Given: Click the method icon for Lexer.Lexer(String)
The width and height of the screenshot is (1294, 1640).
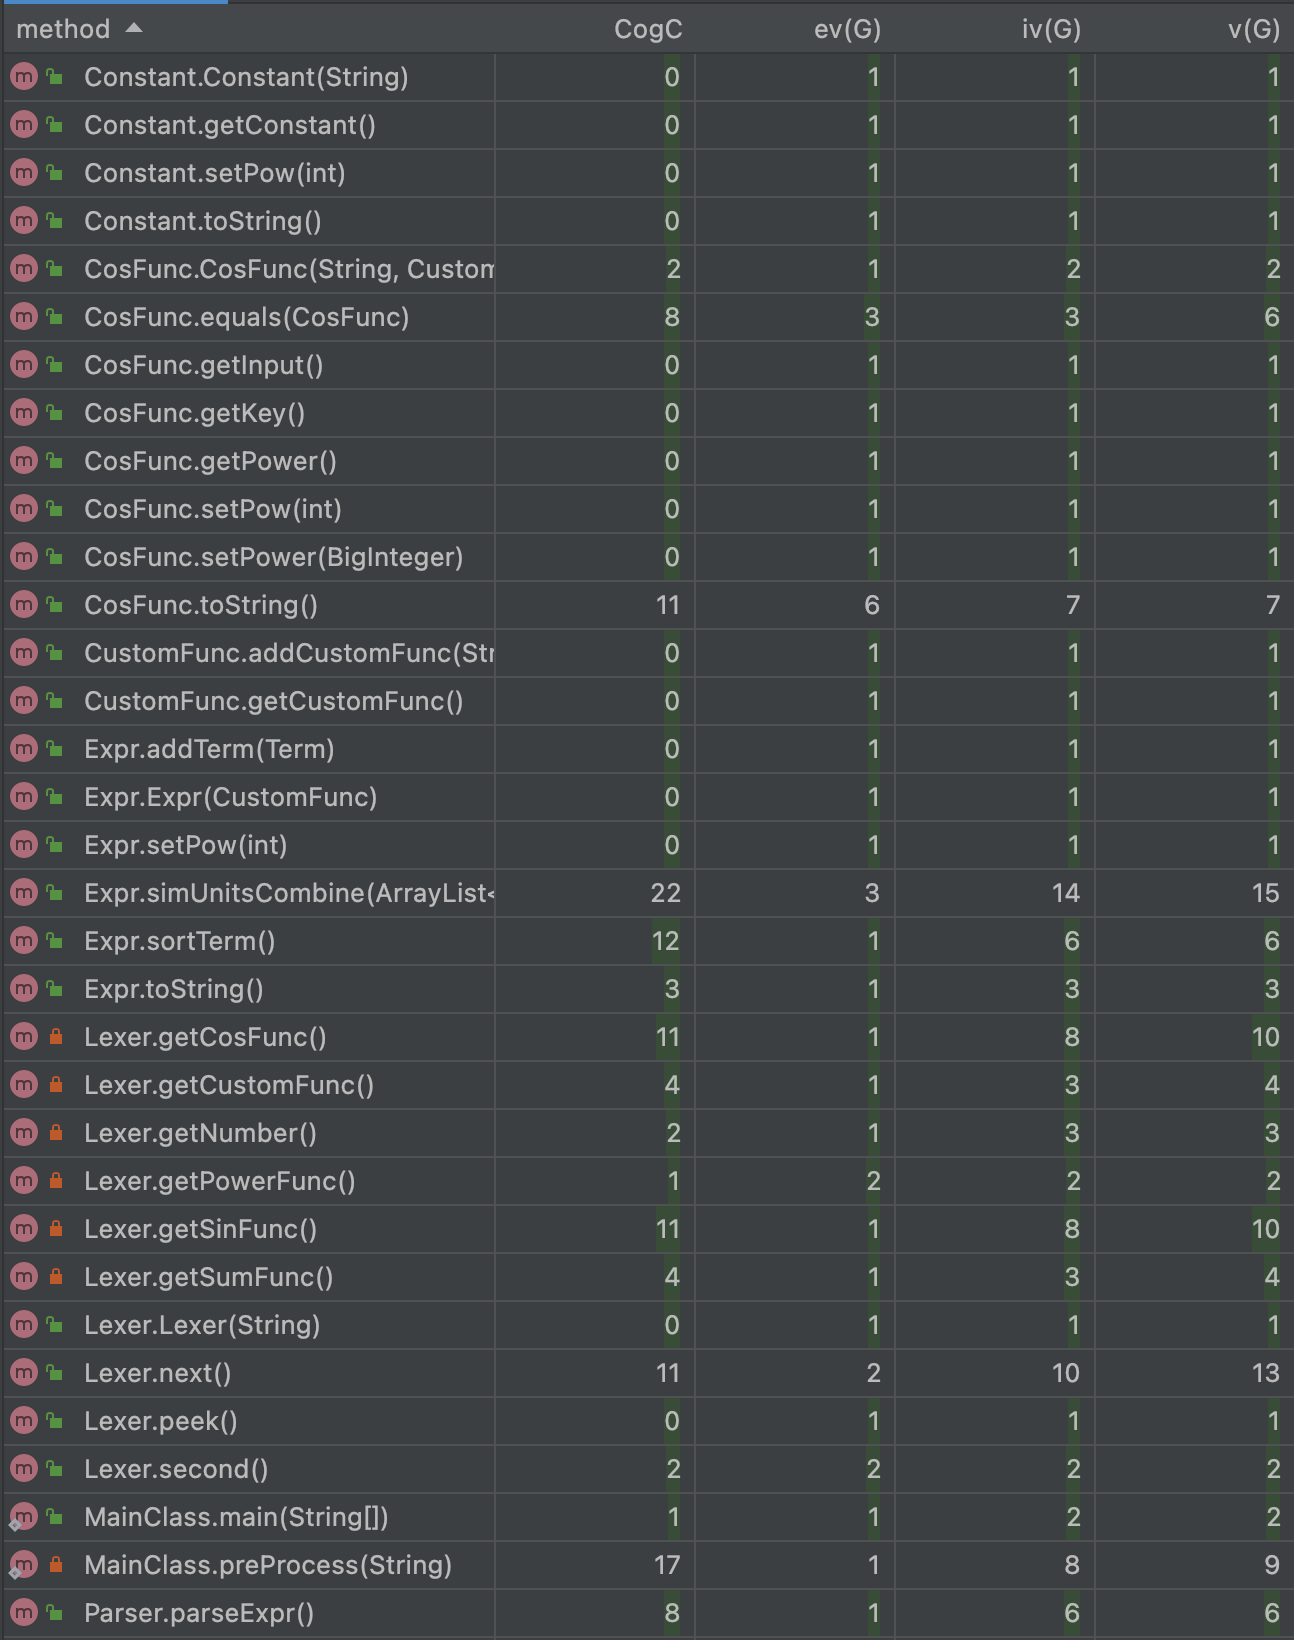Looking at the screenshot, I should point(24,1325).
